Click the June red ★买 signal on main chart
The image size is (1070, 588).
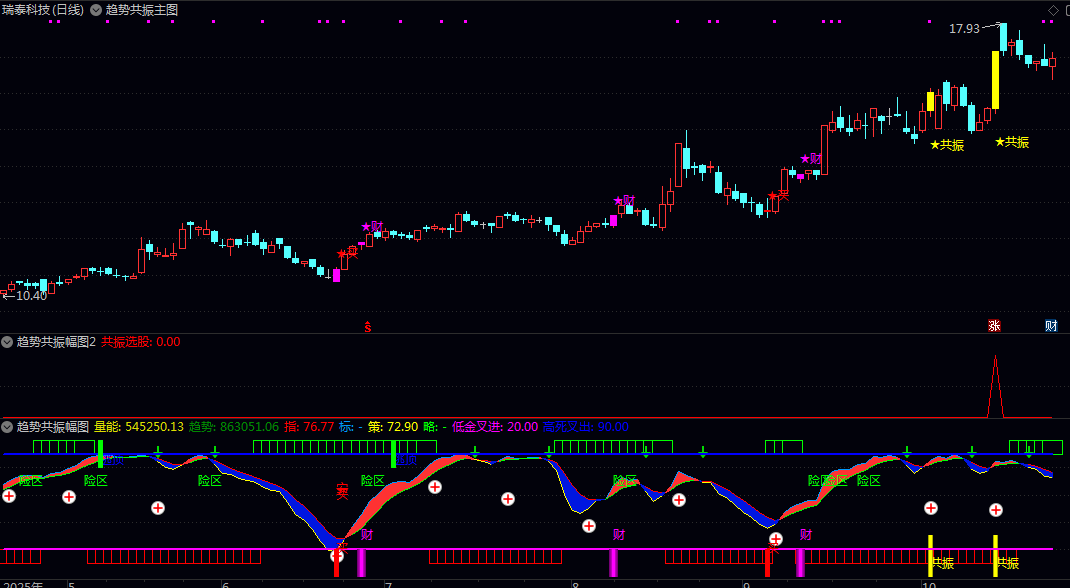click(x=347, y=253)
